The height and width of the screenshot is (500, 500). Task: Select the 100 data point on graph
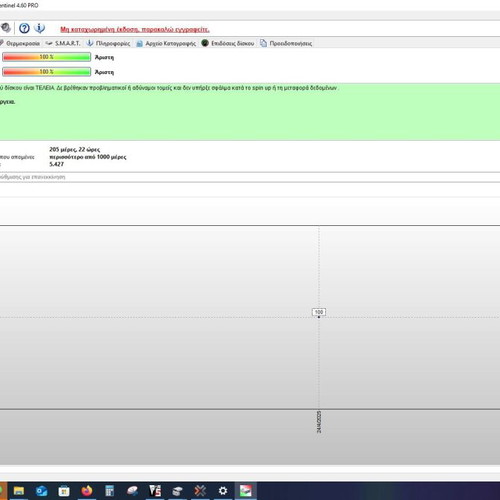[x=319, y=312]
